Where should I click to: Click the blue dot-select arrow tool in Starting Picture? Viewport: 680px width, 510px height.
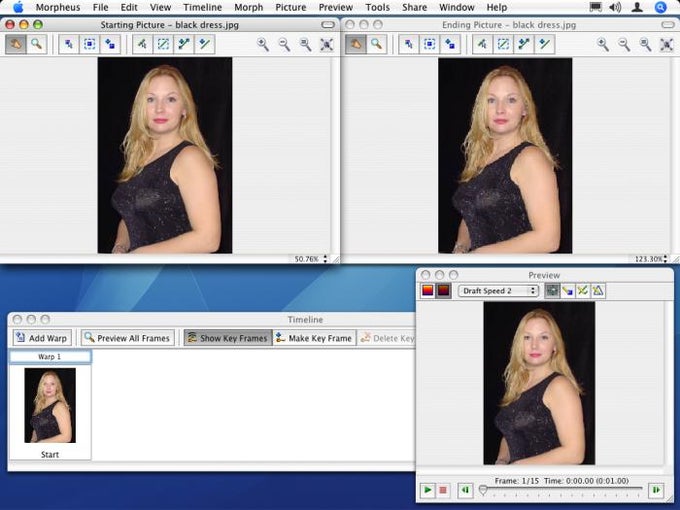pyautogui.click(x=69, y=44)
